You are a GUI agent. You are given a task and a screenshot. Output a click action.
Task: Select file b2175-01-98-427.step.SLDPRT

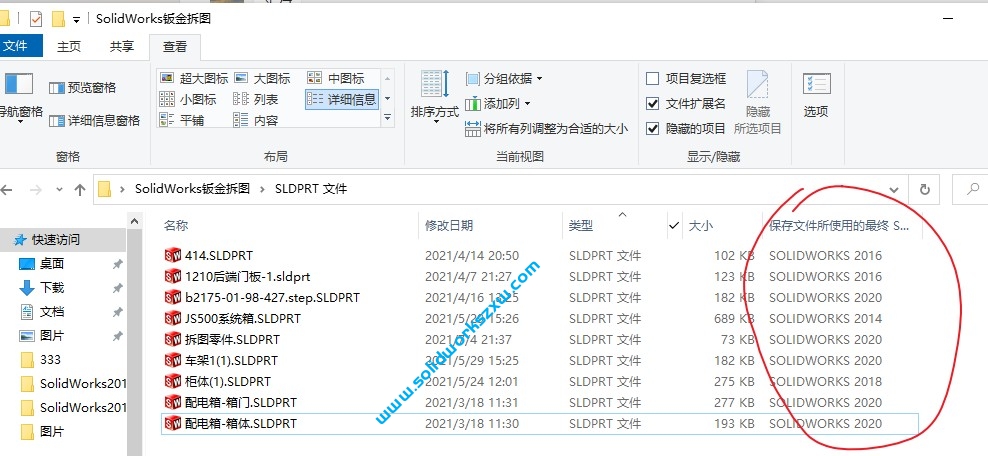pyautogui.click(x=272, y=297)
